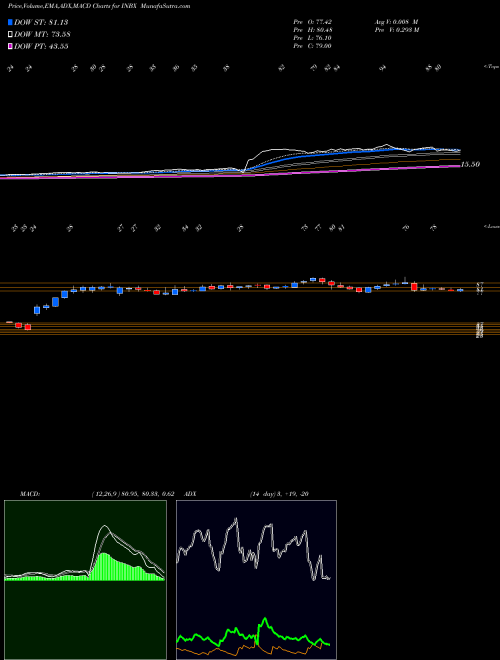Click the MACD panel title
This screenshot has width=500, height=660.
coord(29,494)
